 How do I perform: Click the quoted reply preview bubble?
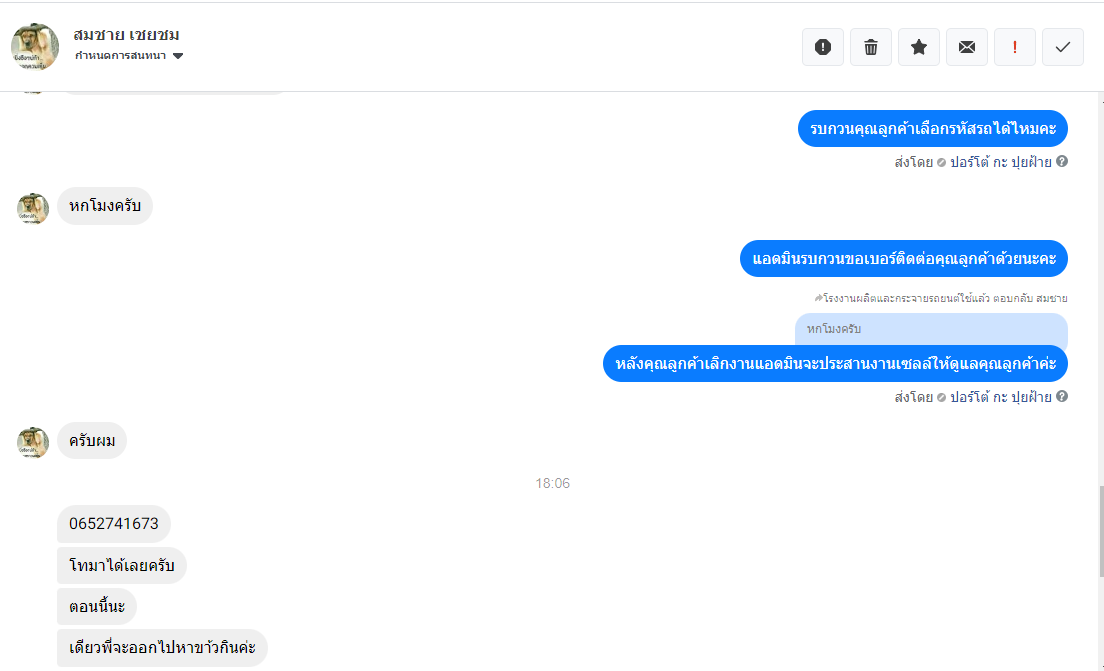[x=931, y=330]
